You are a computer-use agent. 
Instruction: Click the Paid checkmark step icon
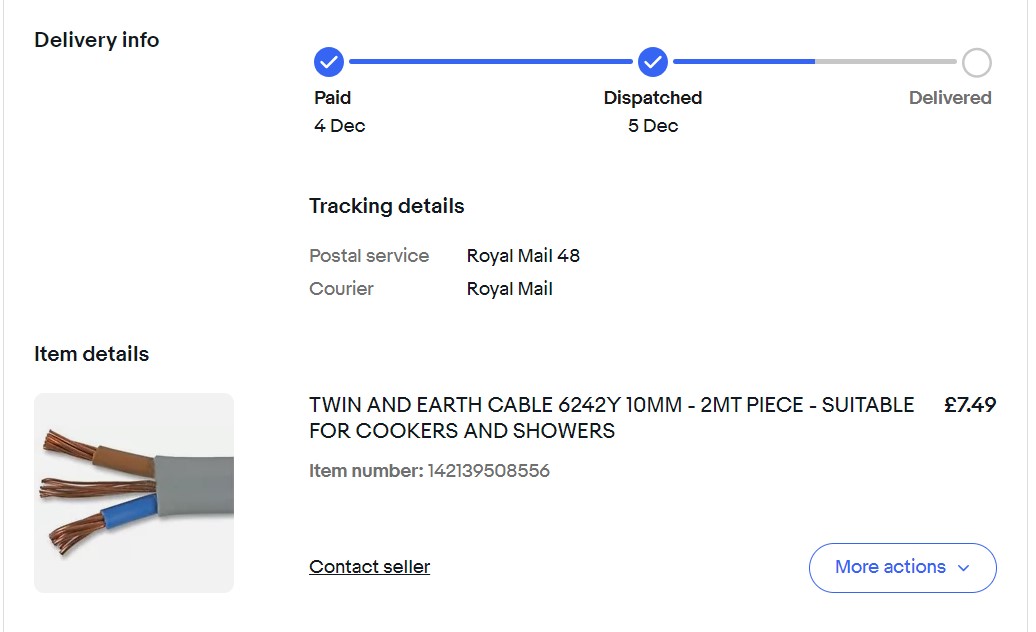[329, 62]
